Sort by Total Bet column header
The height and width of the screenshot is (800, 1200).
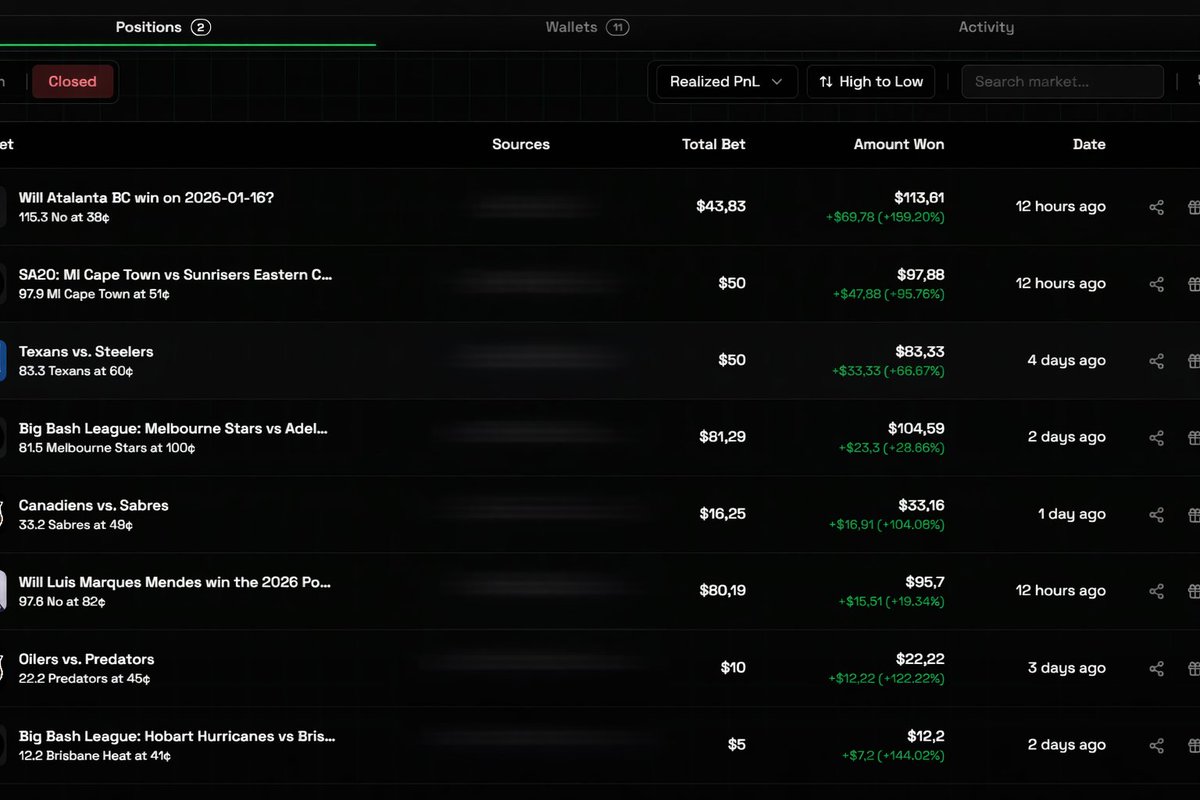point(714,144)
